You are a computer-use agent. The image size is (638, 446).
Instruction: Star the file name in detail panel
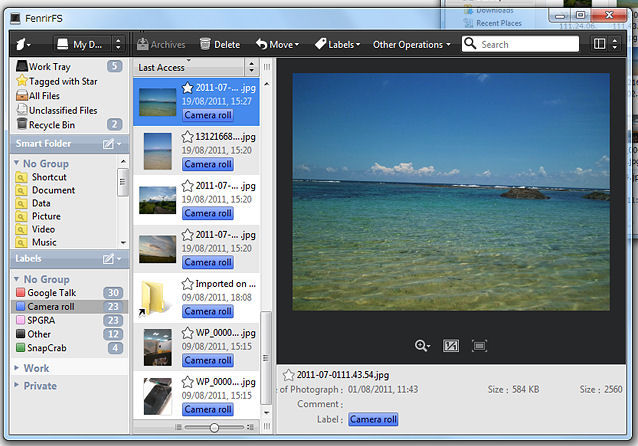288,375
